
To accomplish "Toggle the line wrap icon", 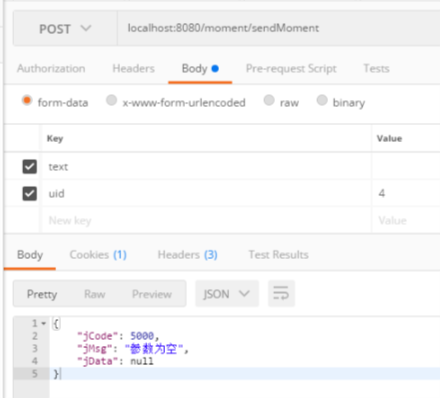I will click(281, 294).
